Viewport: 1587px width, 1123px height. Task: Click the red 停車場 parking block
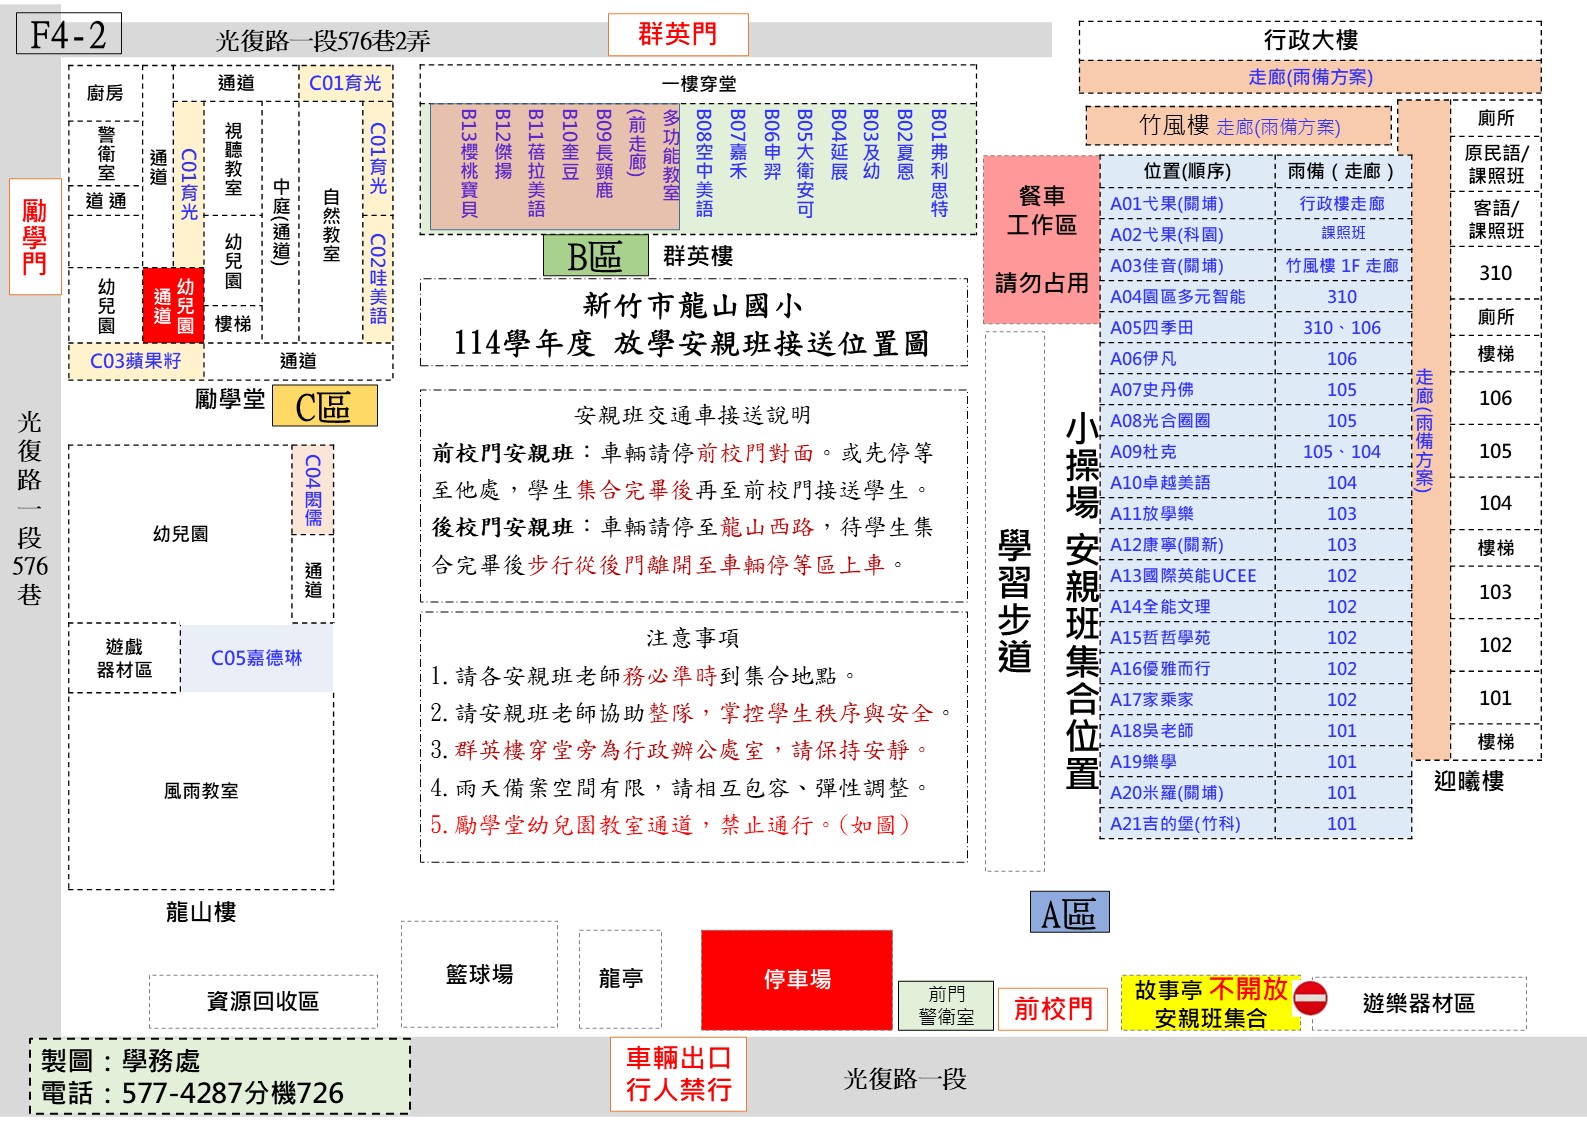797,980
